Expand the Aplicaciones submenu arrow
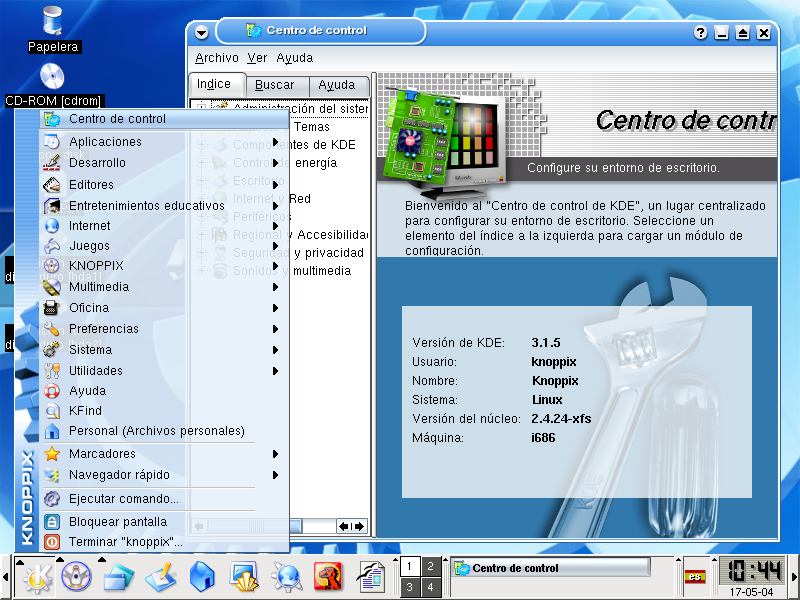This screenshot has height=600, width=800. coord(276,141)
